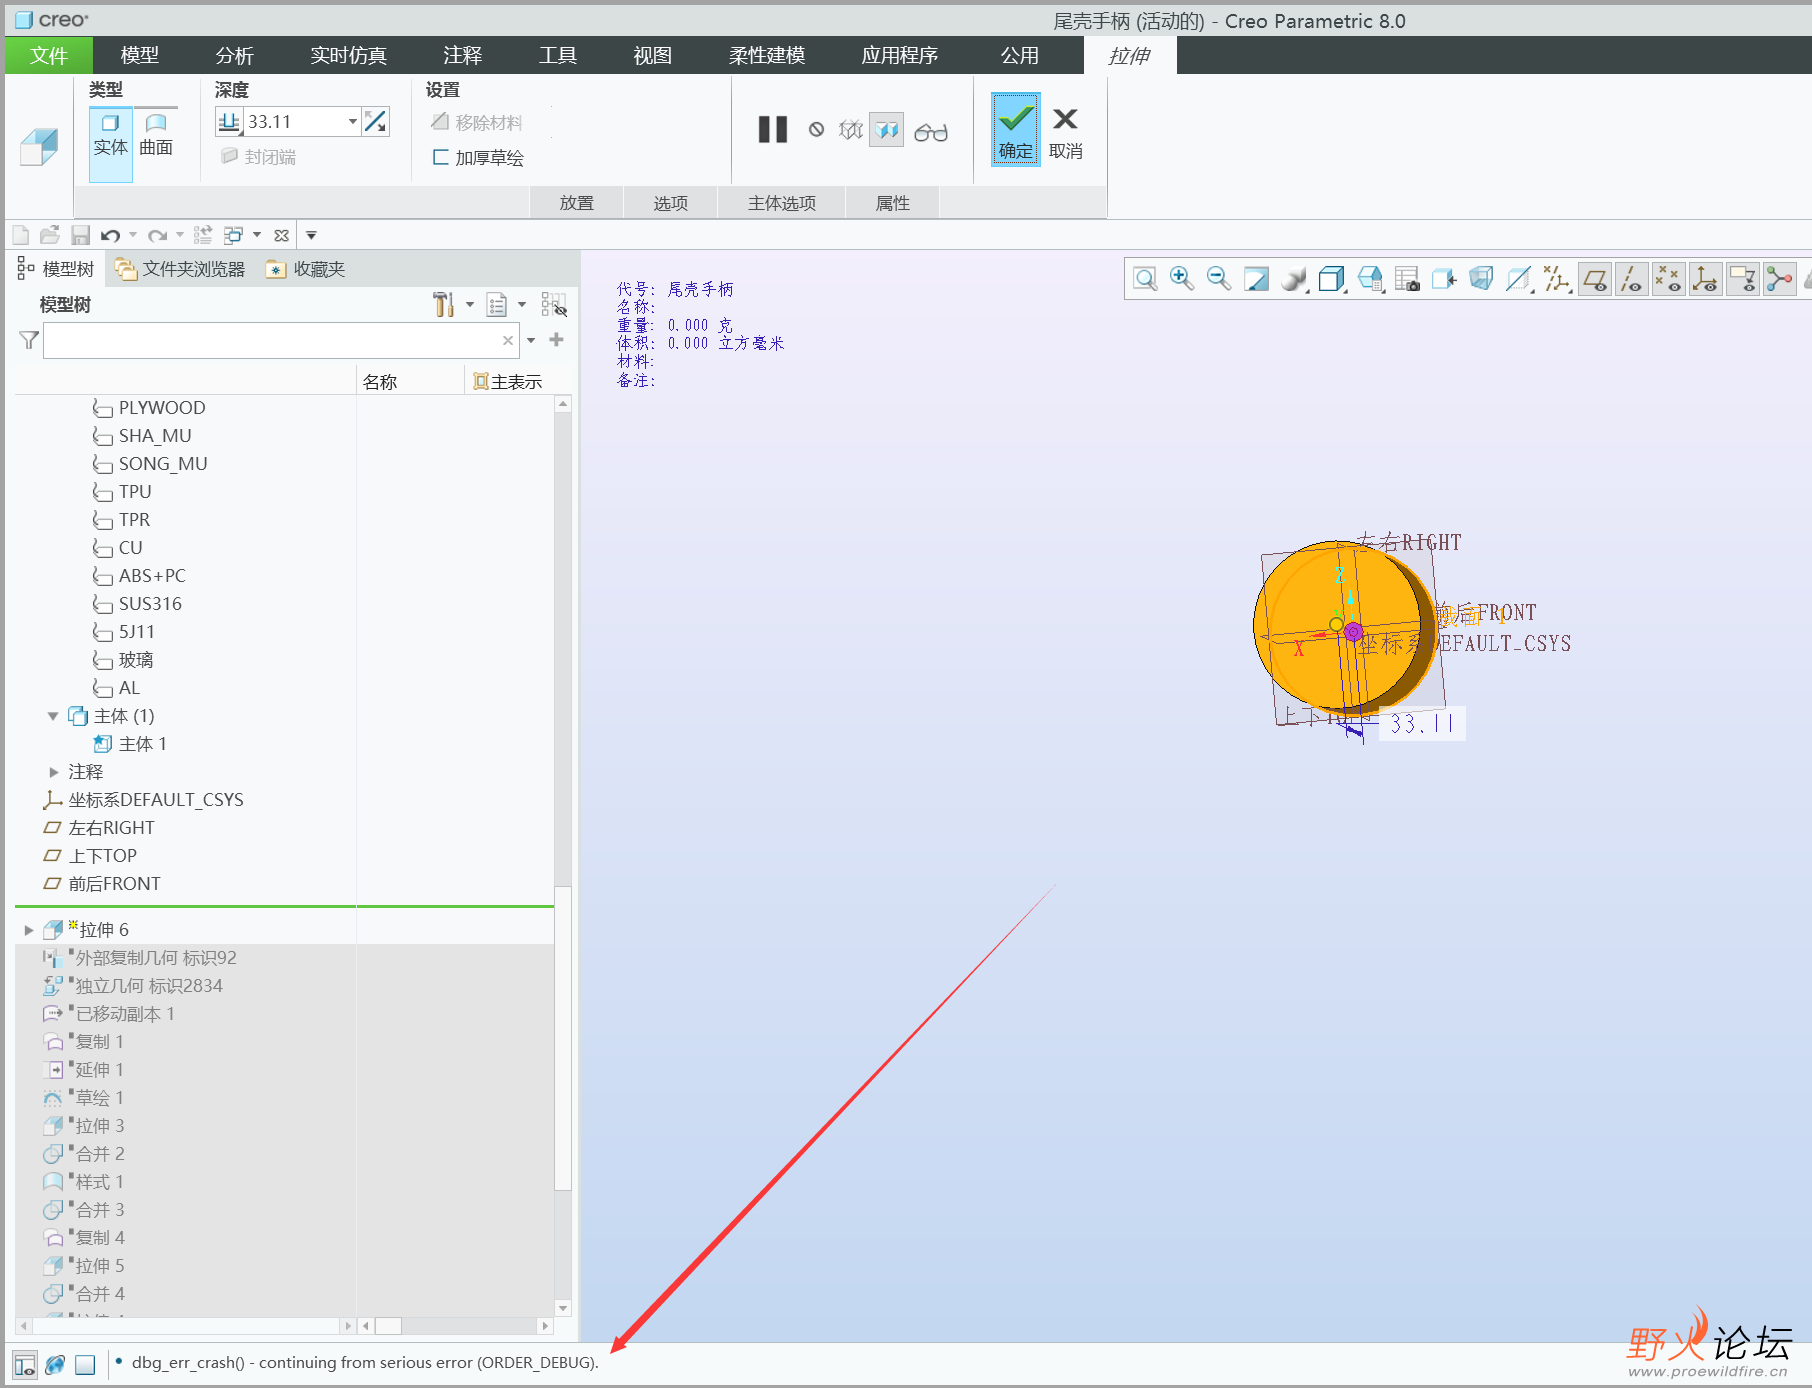The height and width of the screenshot is (1388, 1812).
Task: Toggle point display visibility
Action: [1668, 279]
